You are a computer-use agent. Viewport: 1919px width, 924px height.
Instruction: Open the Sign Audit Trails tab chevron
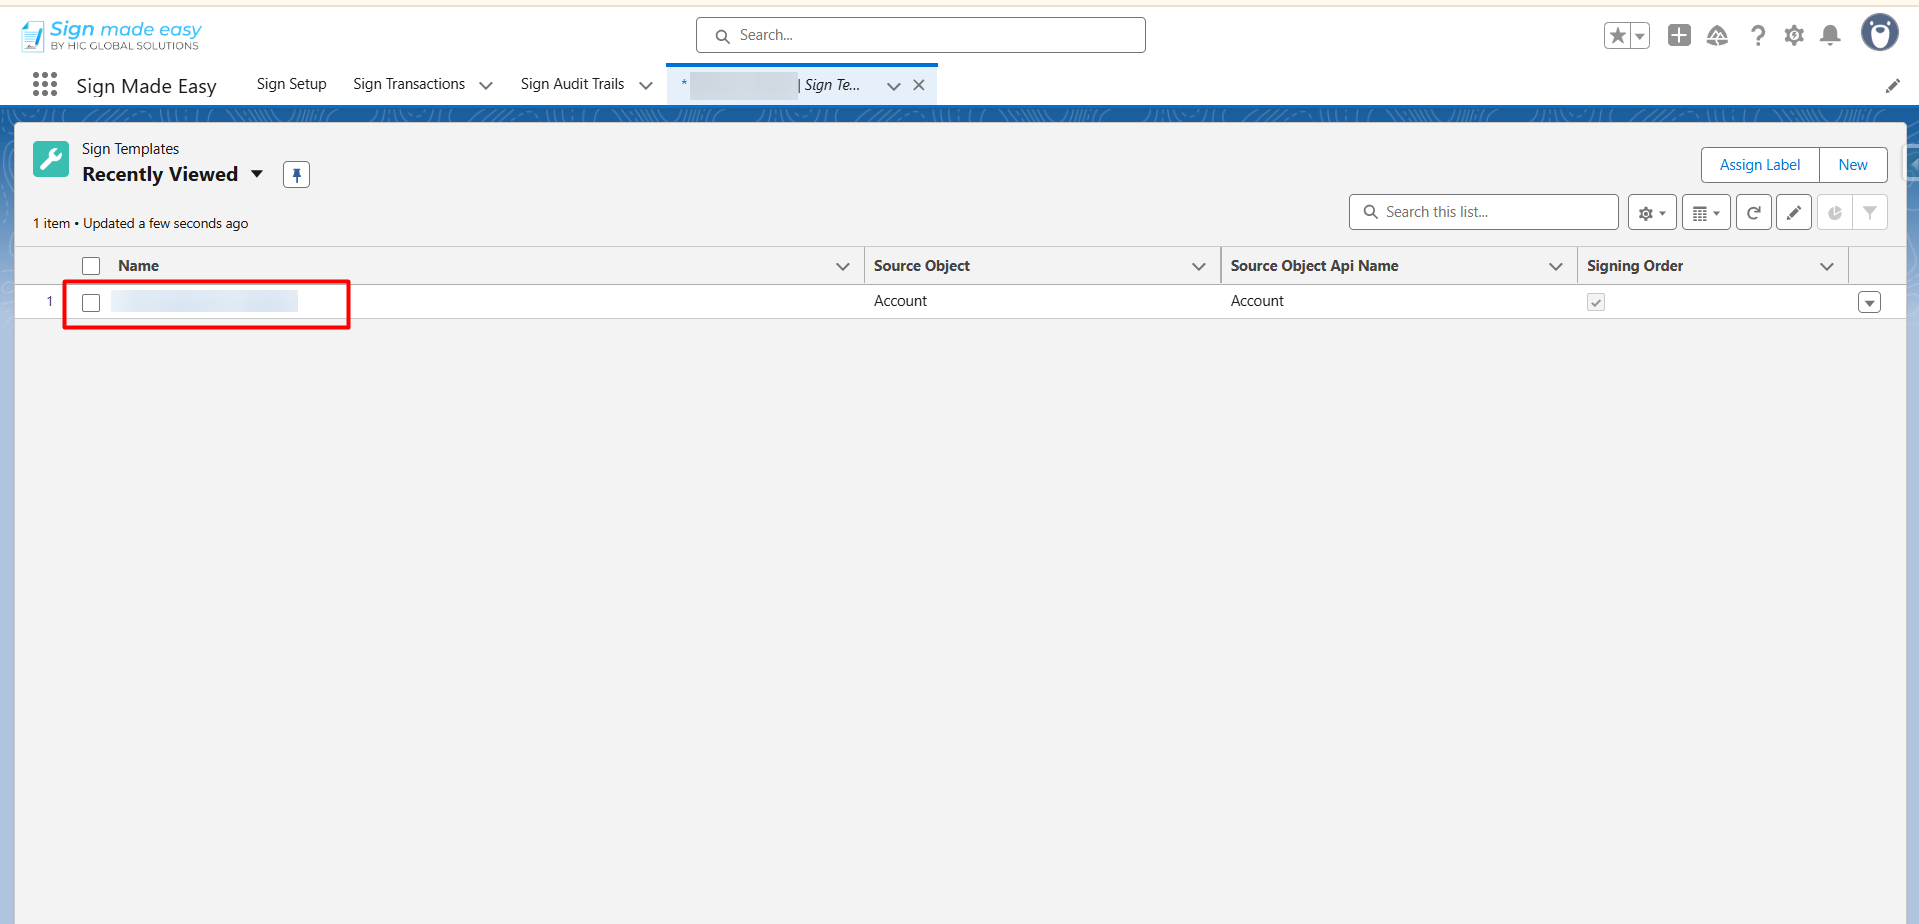click(x=646, y=85)
